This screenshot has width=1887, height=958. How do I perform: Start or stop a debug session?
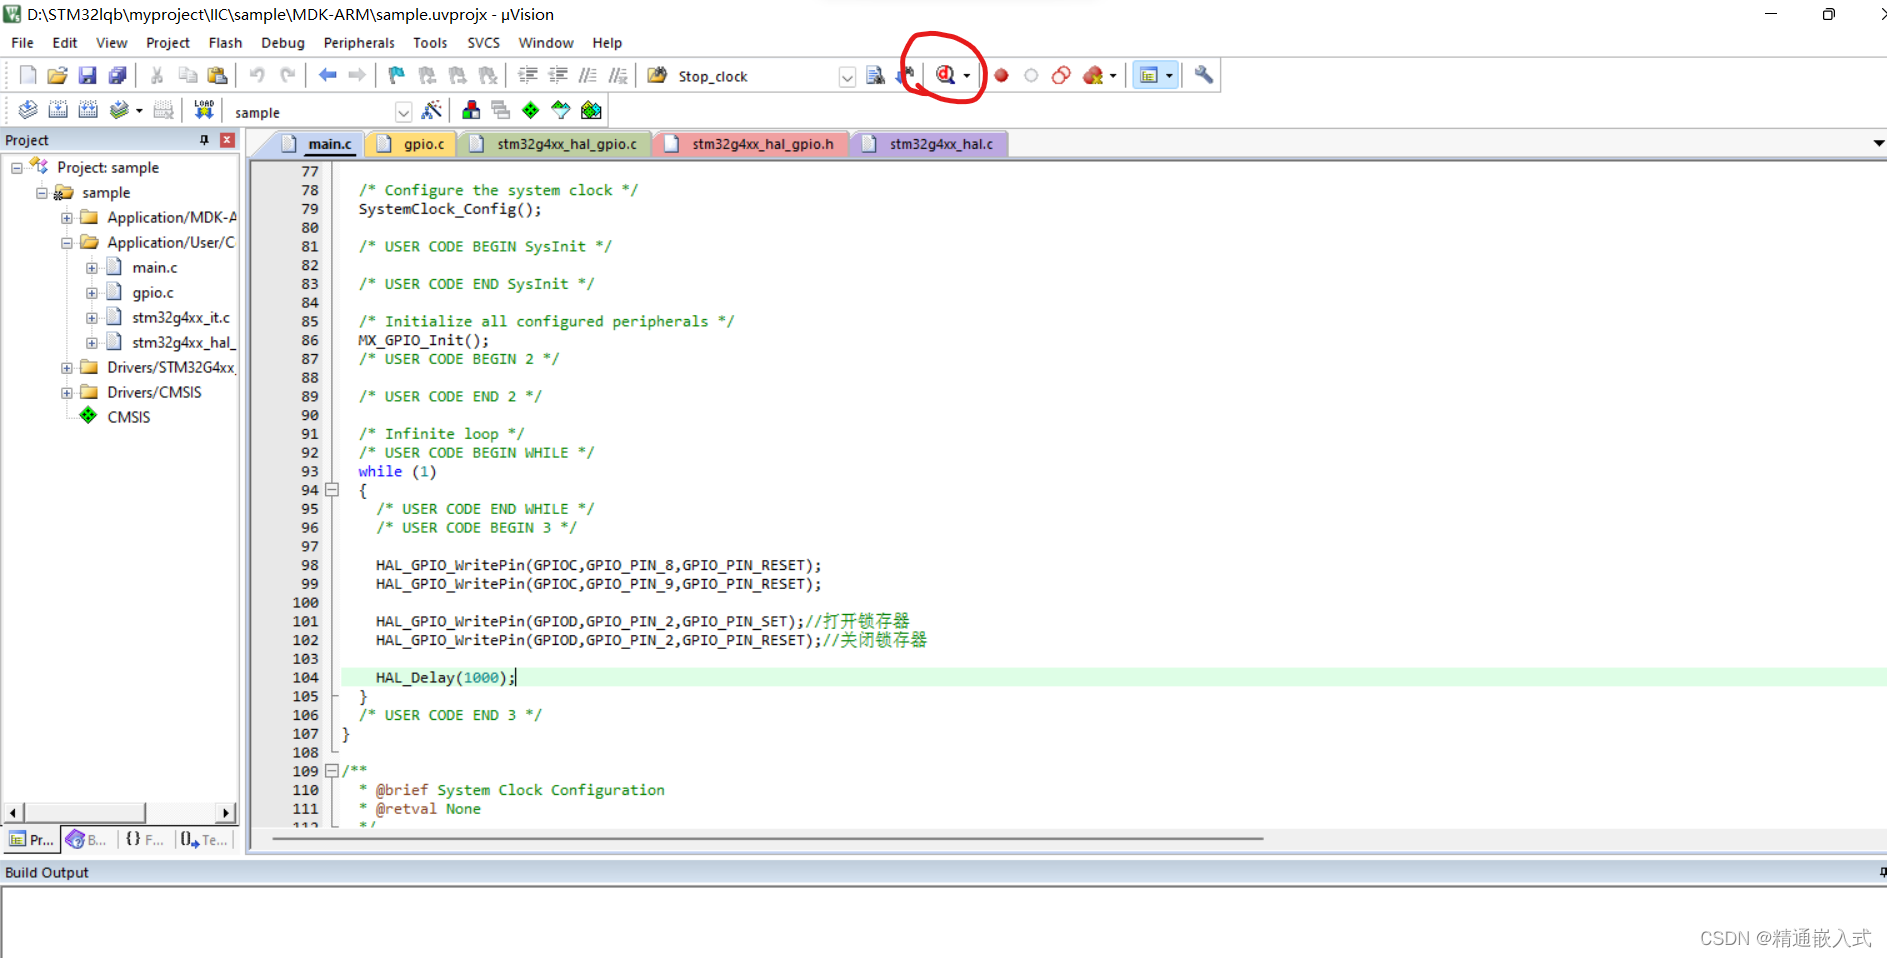945,75
